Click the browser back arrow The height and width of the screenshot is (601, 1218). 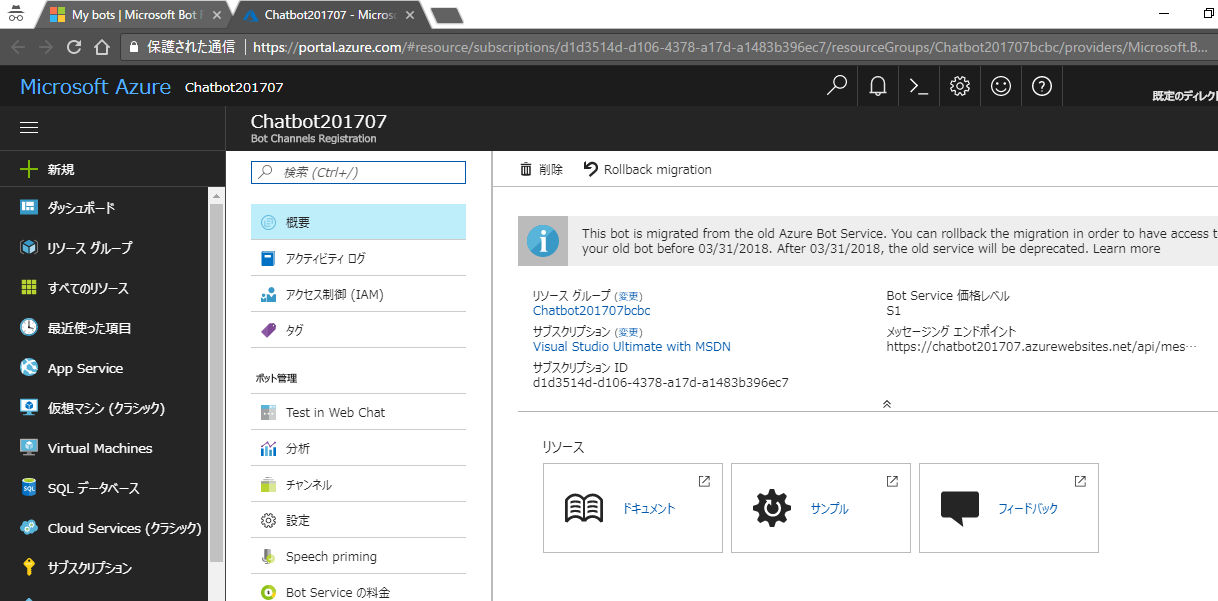[x=17, y=47]
